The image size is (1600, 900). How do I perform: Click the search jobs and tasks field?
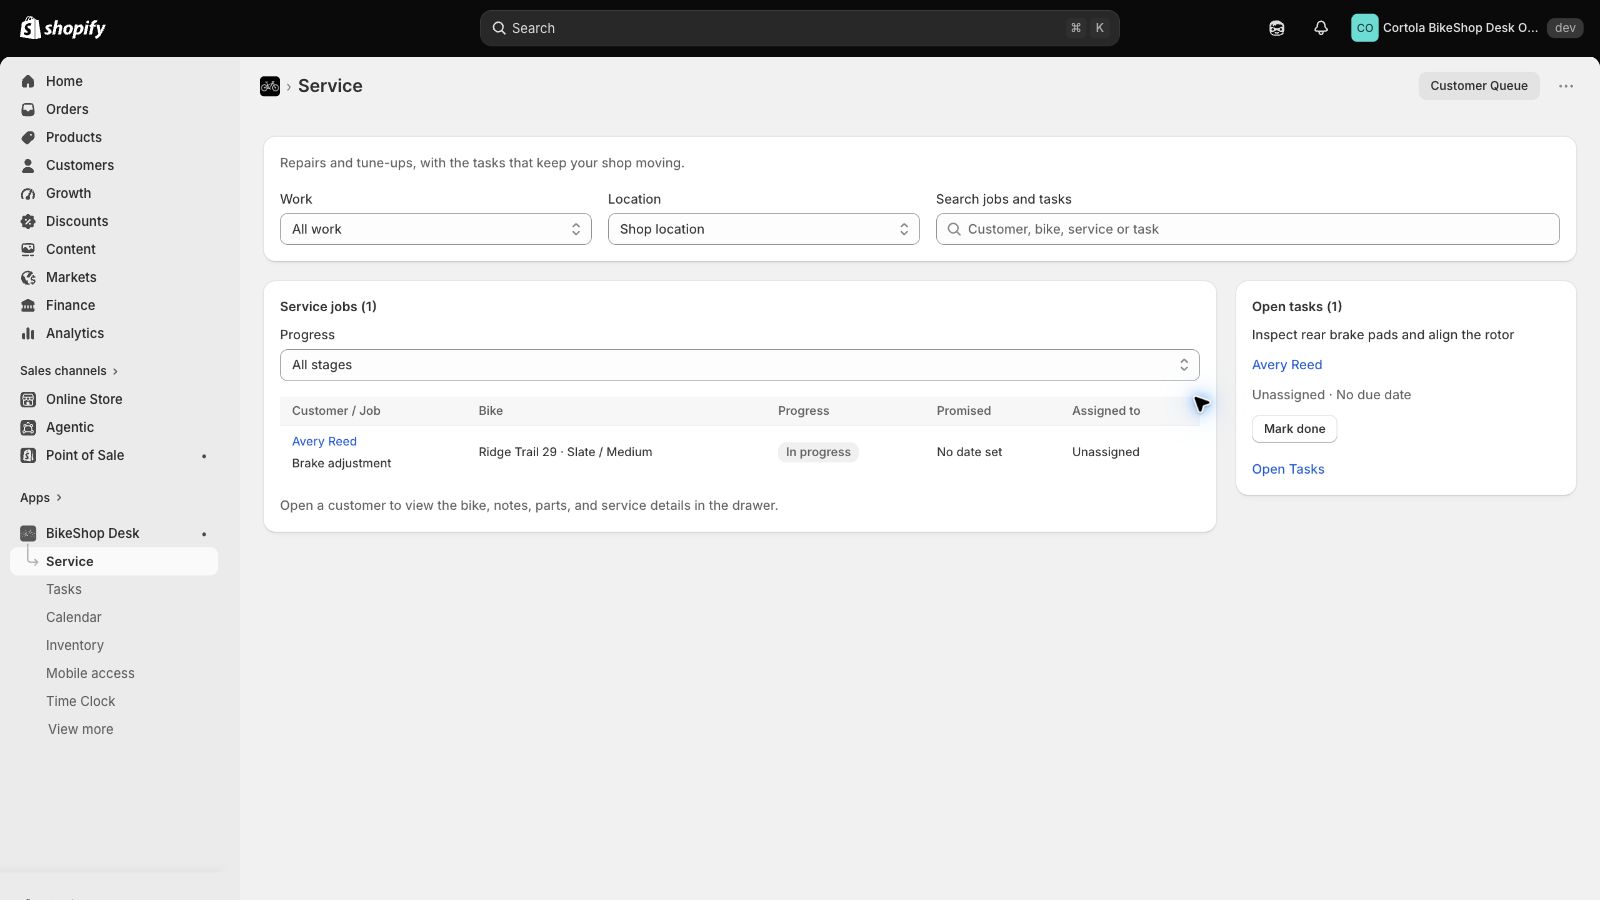pos(1248,229)
